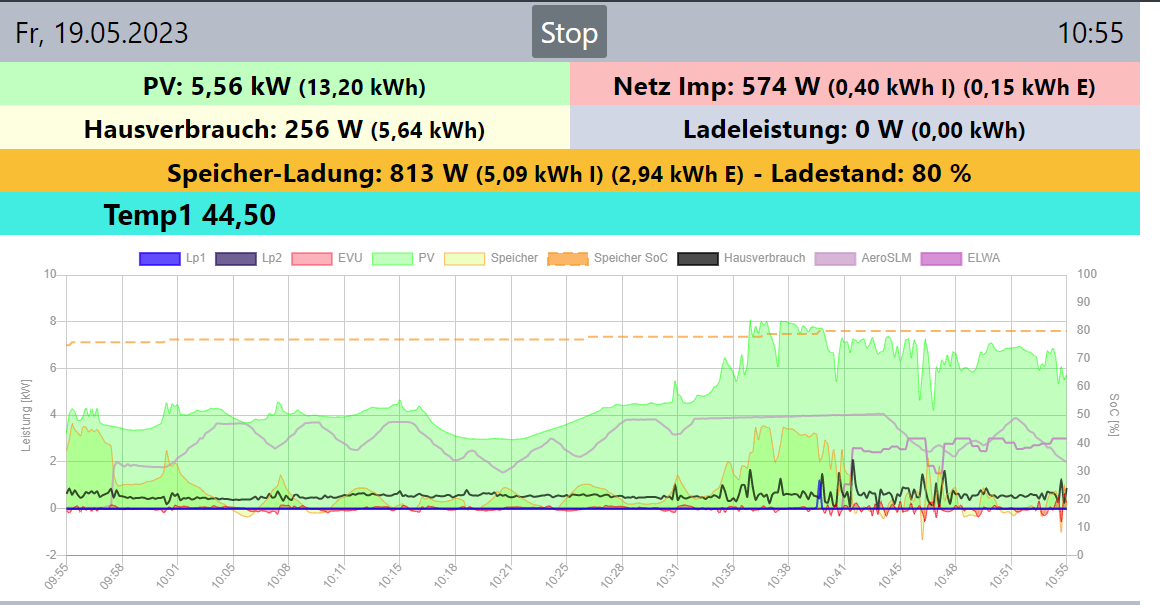Click the black Hausverbrauch legend swatch
Image resolution: width=1160 pixels, height=605 pixels.
pos(698,258)
